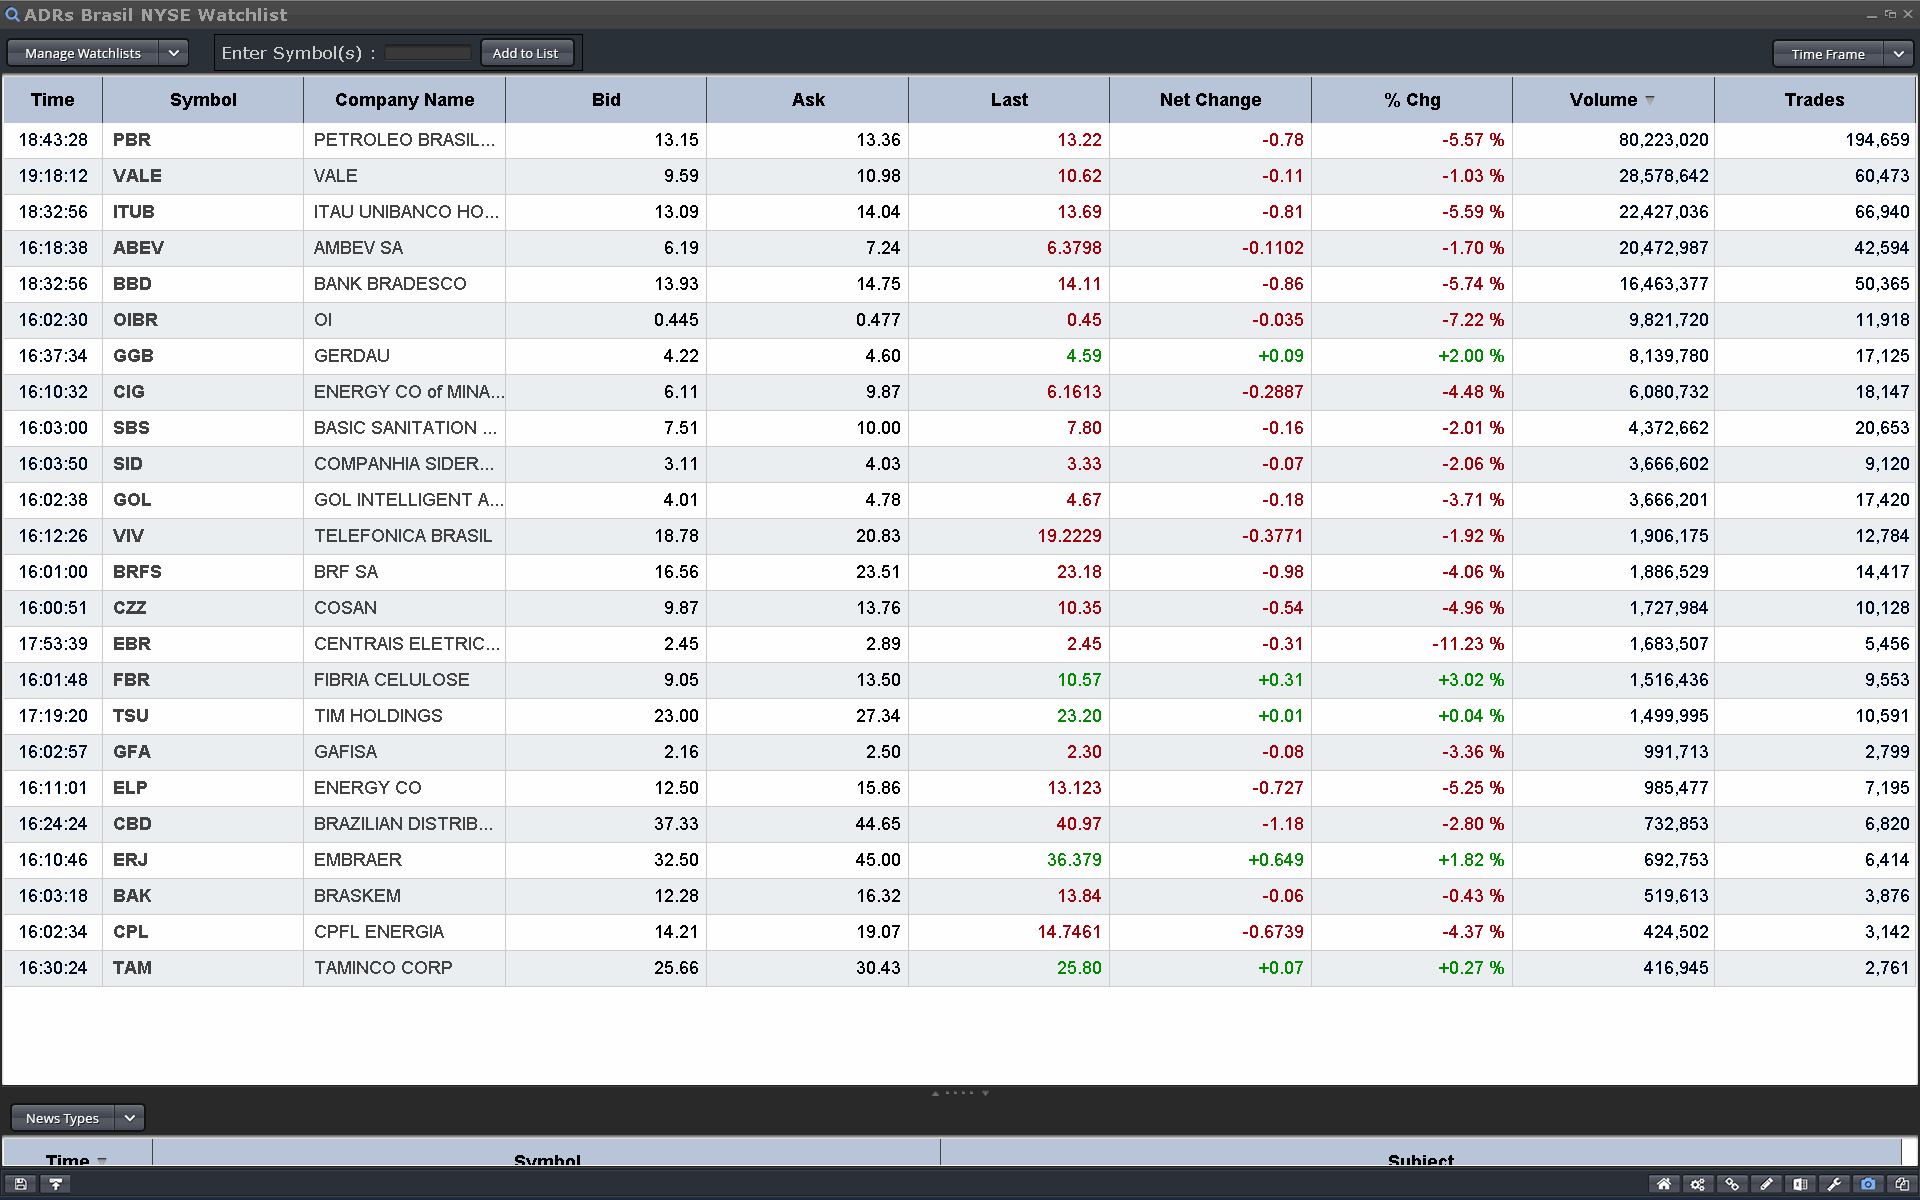Sort by the % Chg column header

pos(1411,100)
